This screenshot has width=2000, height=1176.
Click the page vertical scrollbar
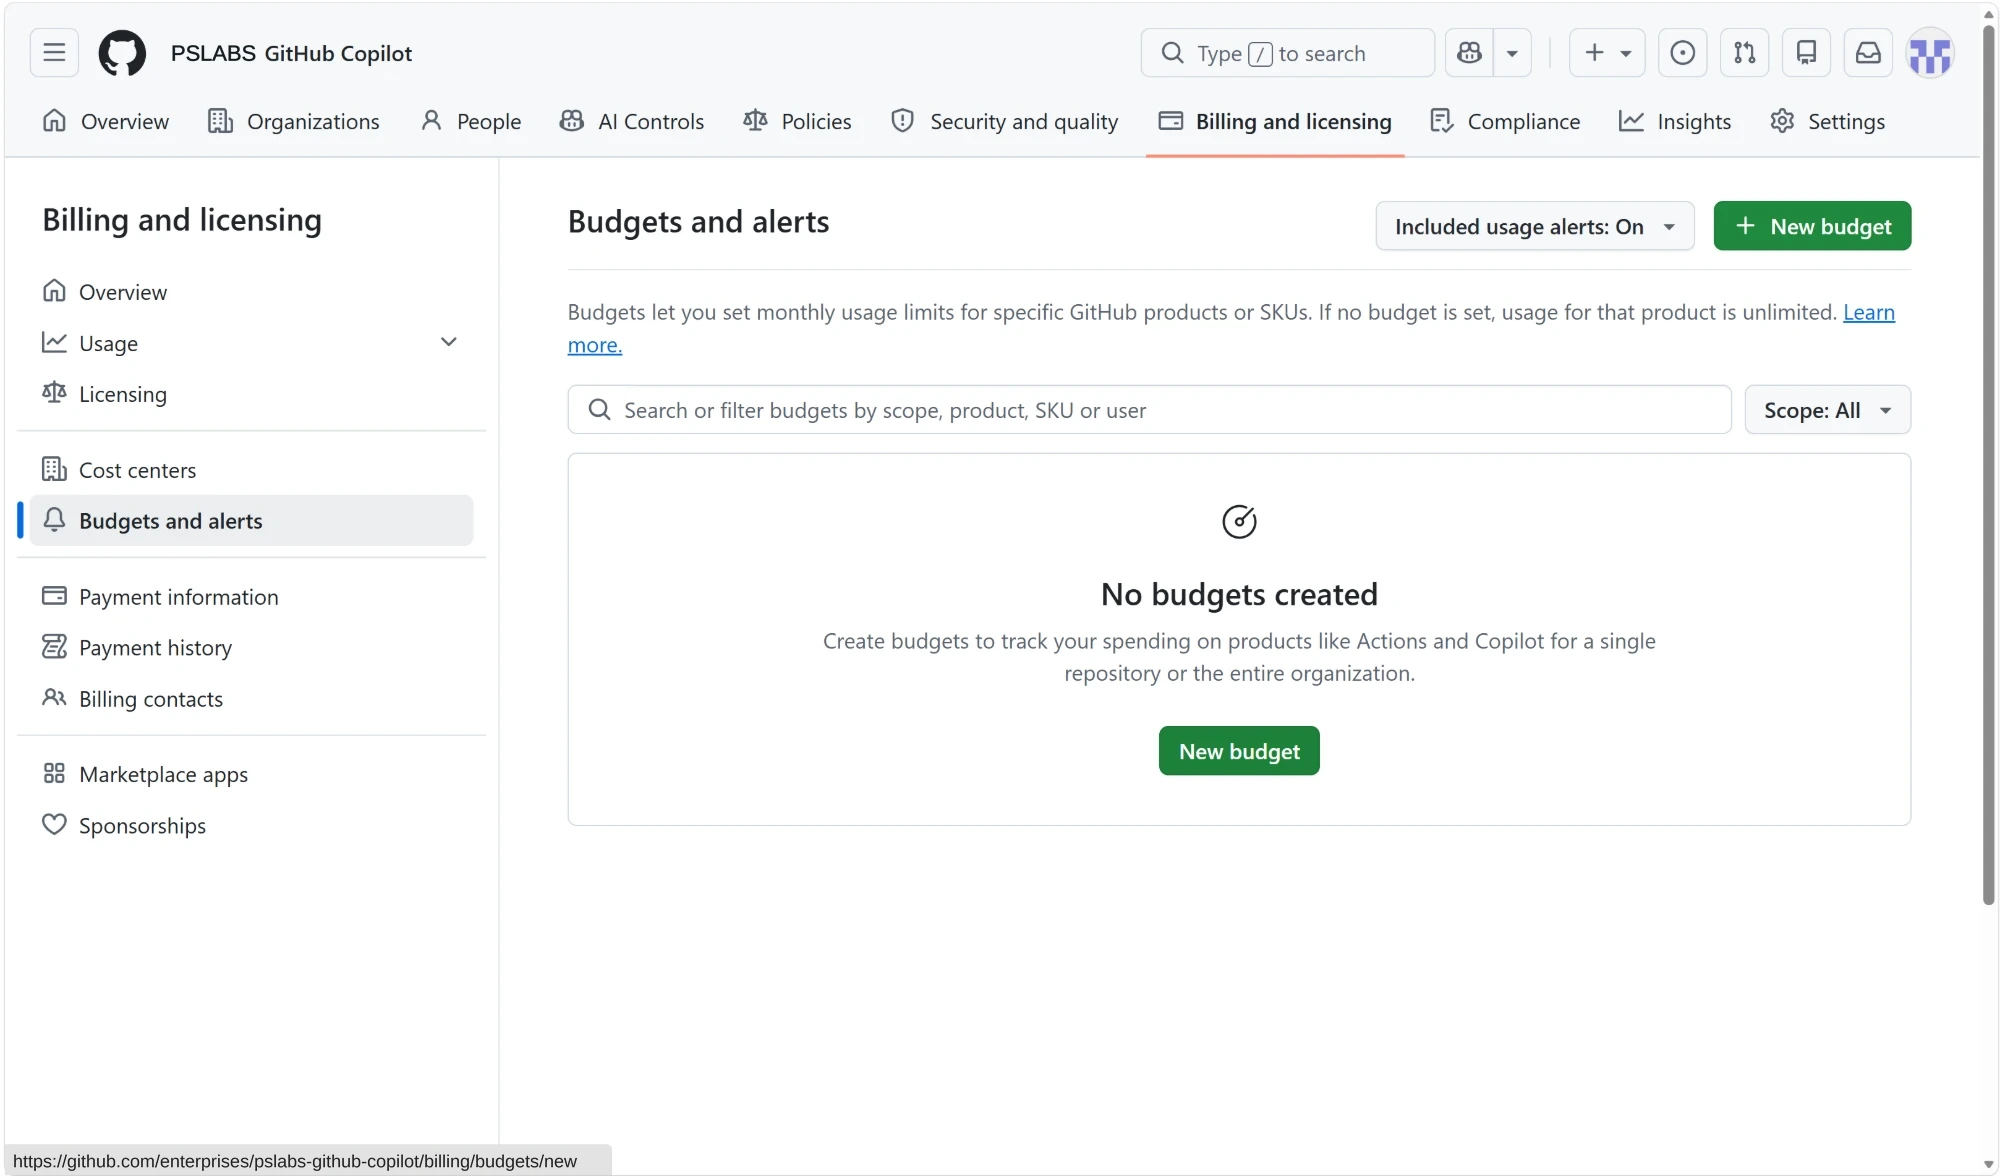1989,465
